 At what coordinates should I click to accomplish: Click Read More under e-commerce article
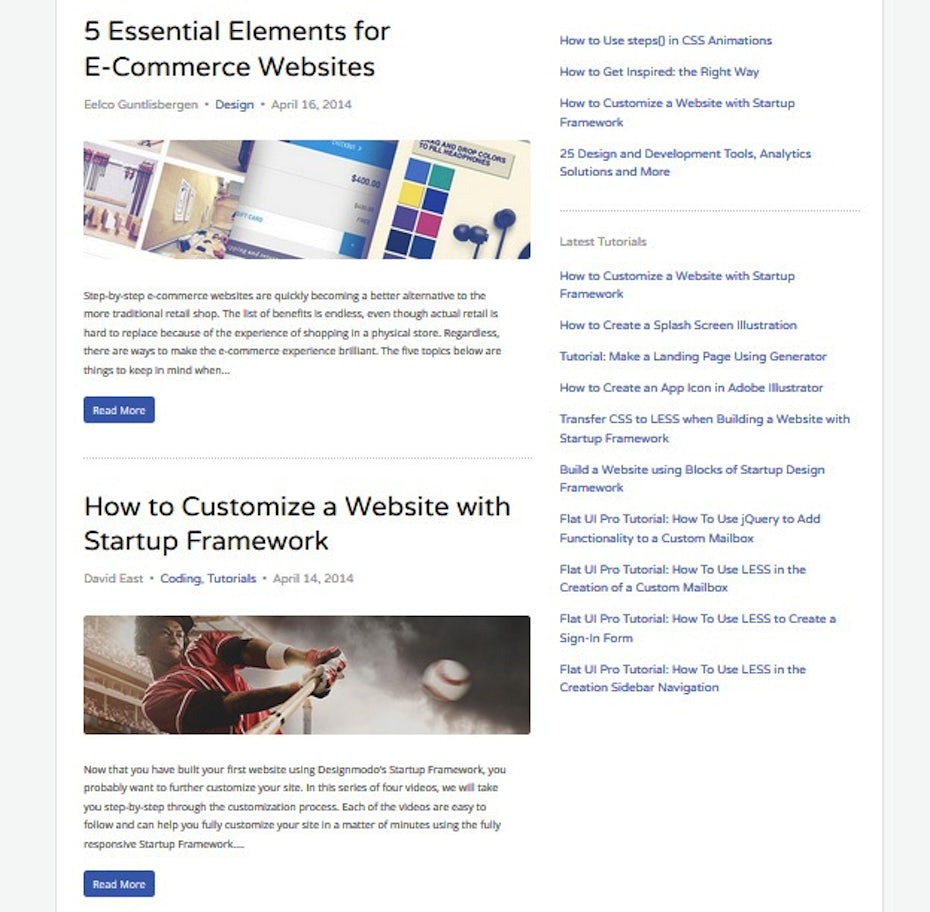(119, 410)
